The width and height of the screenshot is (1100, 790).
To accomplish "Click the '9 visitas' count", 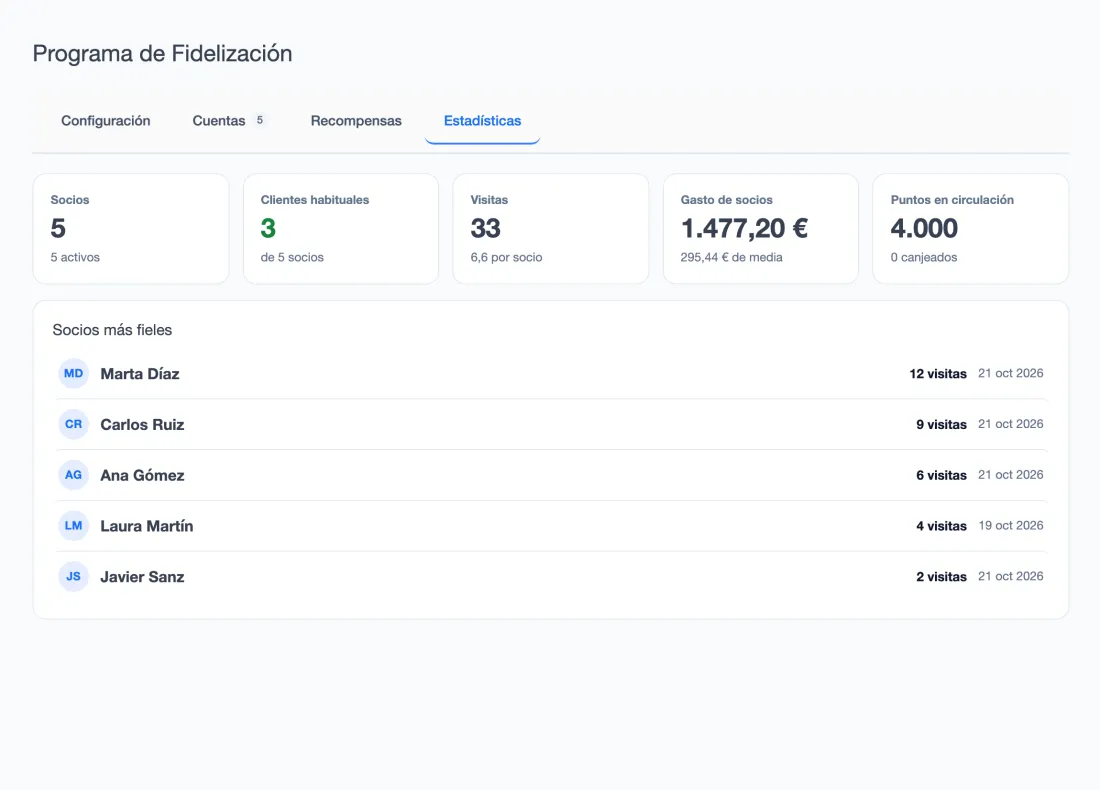I will click(x=941, y=424).
